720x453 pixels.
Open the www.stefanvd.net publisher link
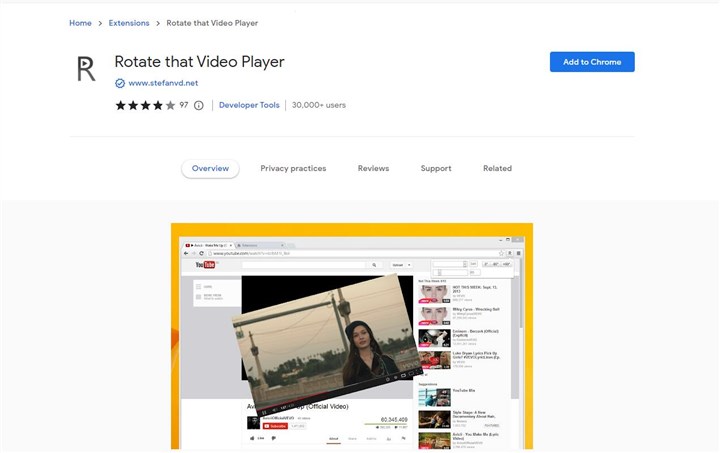[x=163, y=83]
